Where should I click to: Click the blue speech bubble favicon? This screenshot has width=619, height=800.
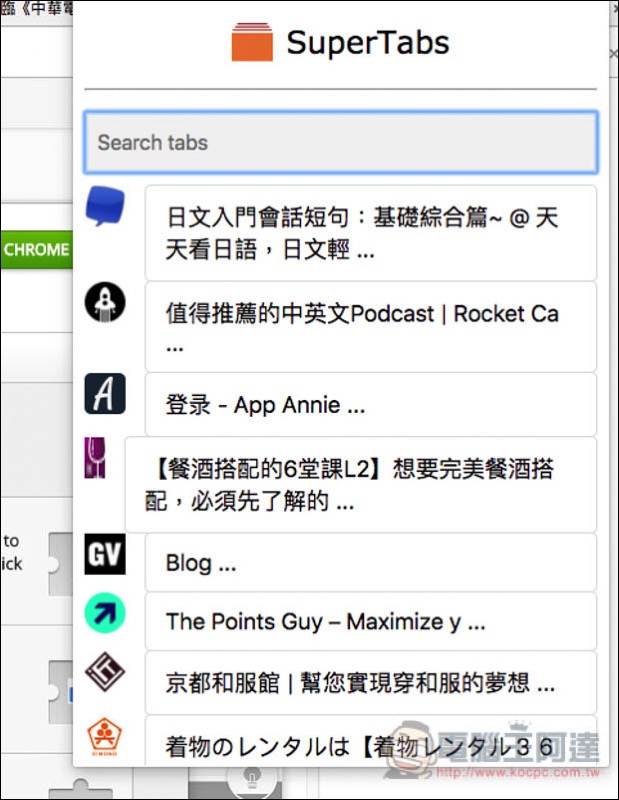tap(105, 206)
